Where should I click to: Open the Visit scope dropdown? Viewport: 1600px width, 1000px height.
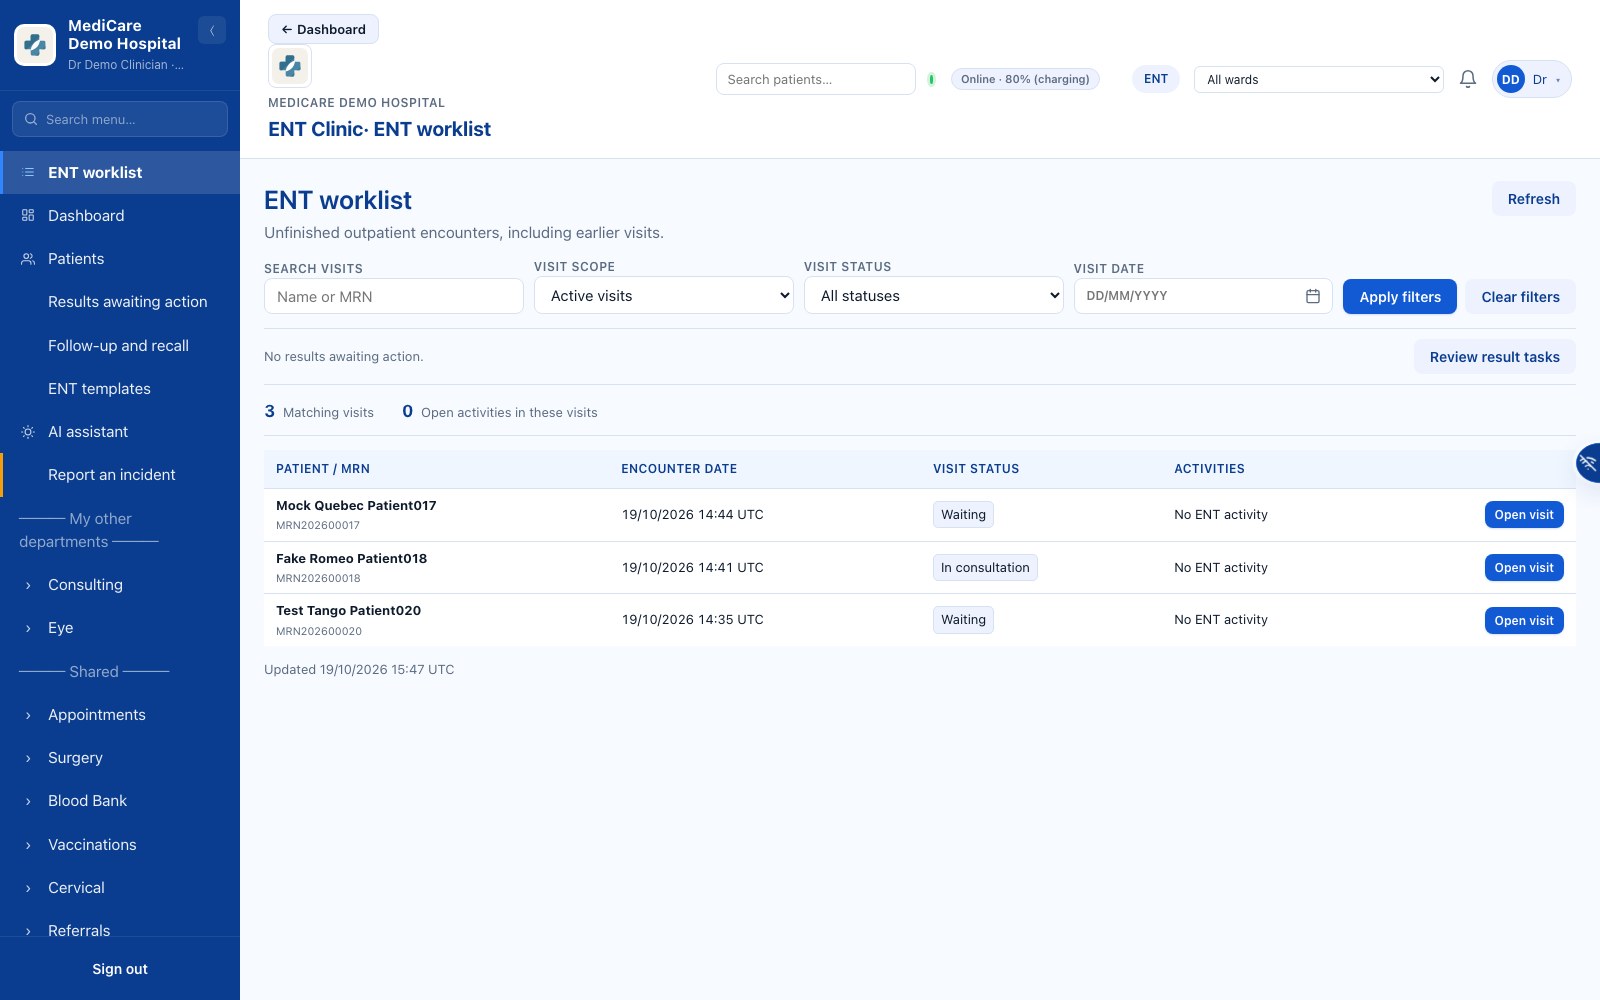tap(664, 296)
